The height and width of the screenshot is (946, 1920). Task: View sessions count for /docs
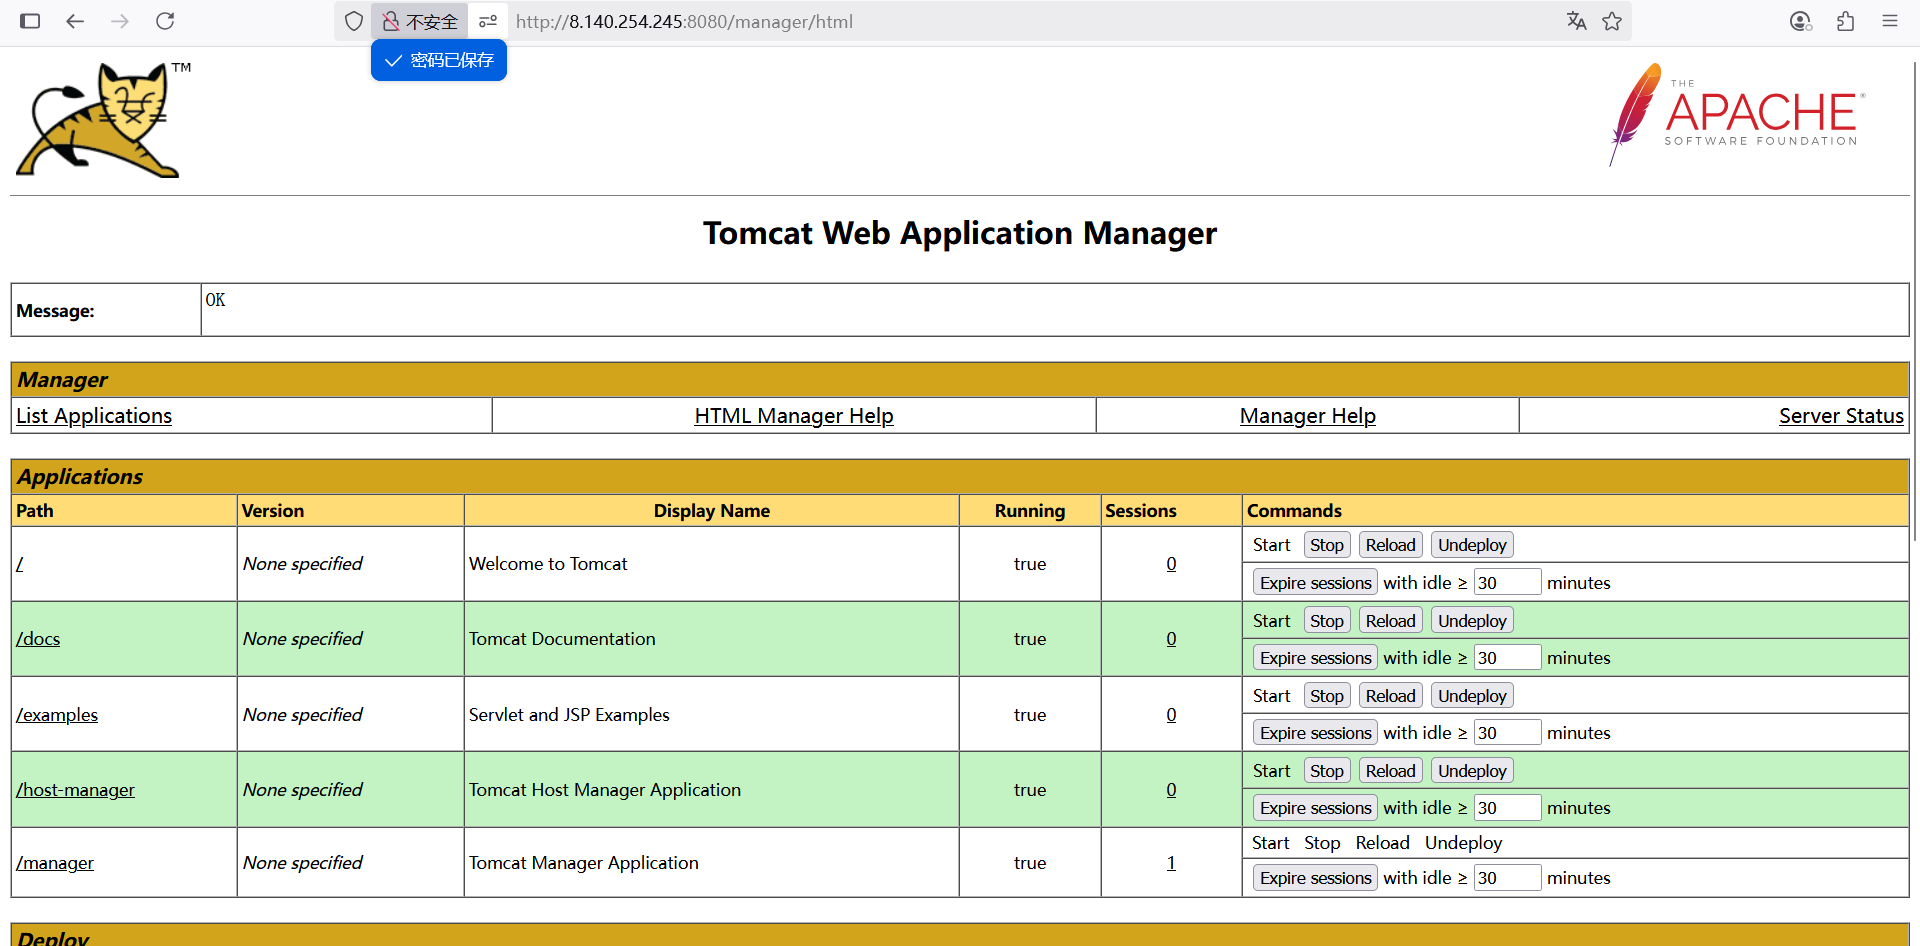point(1171,639)
